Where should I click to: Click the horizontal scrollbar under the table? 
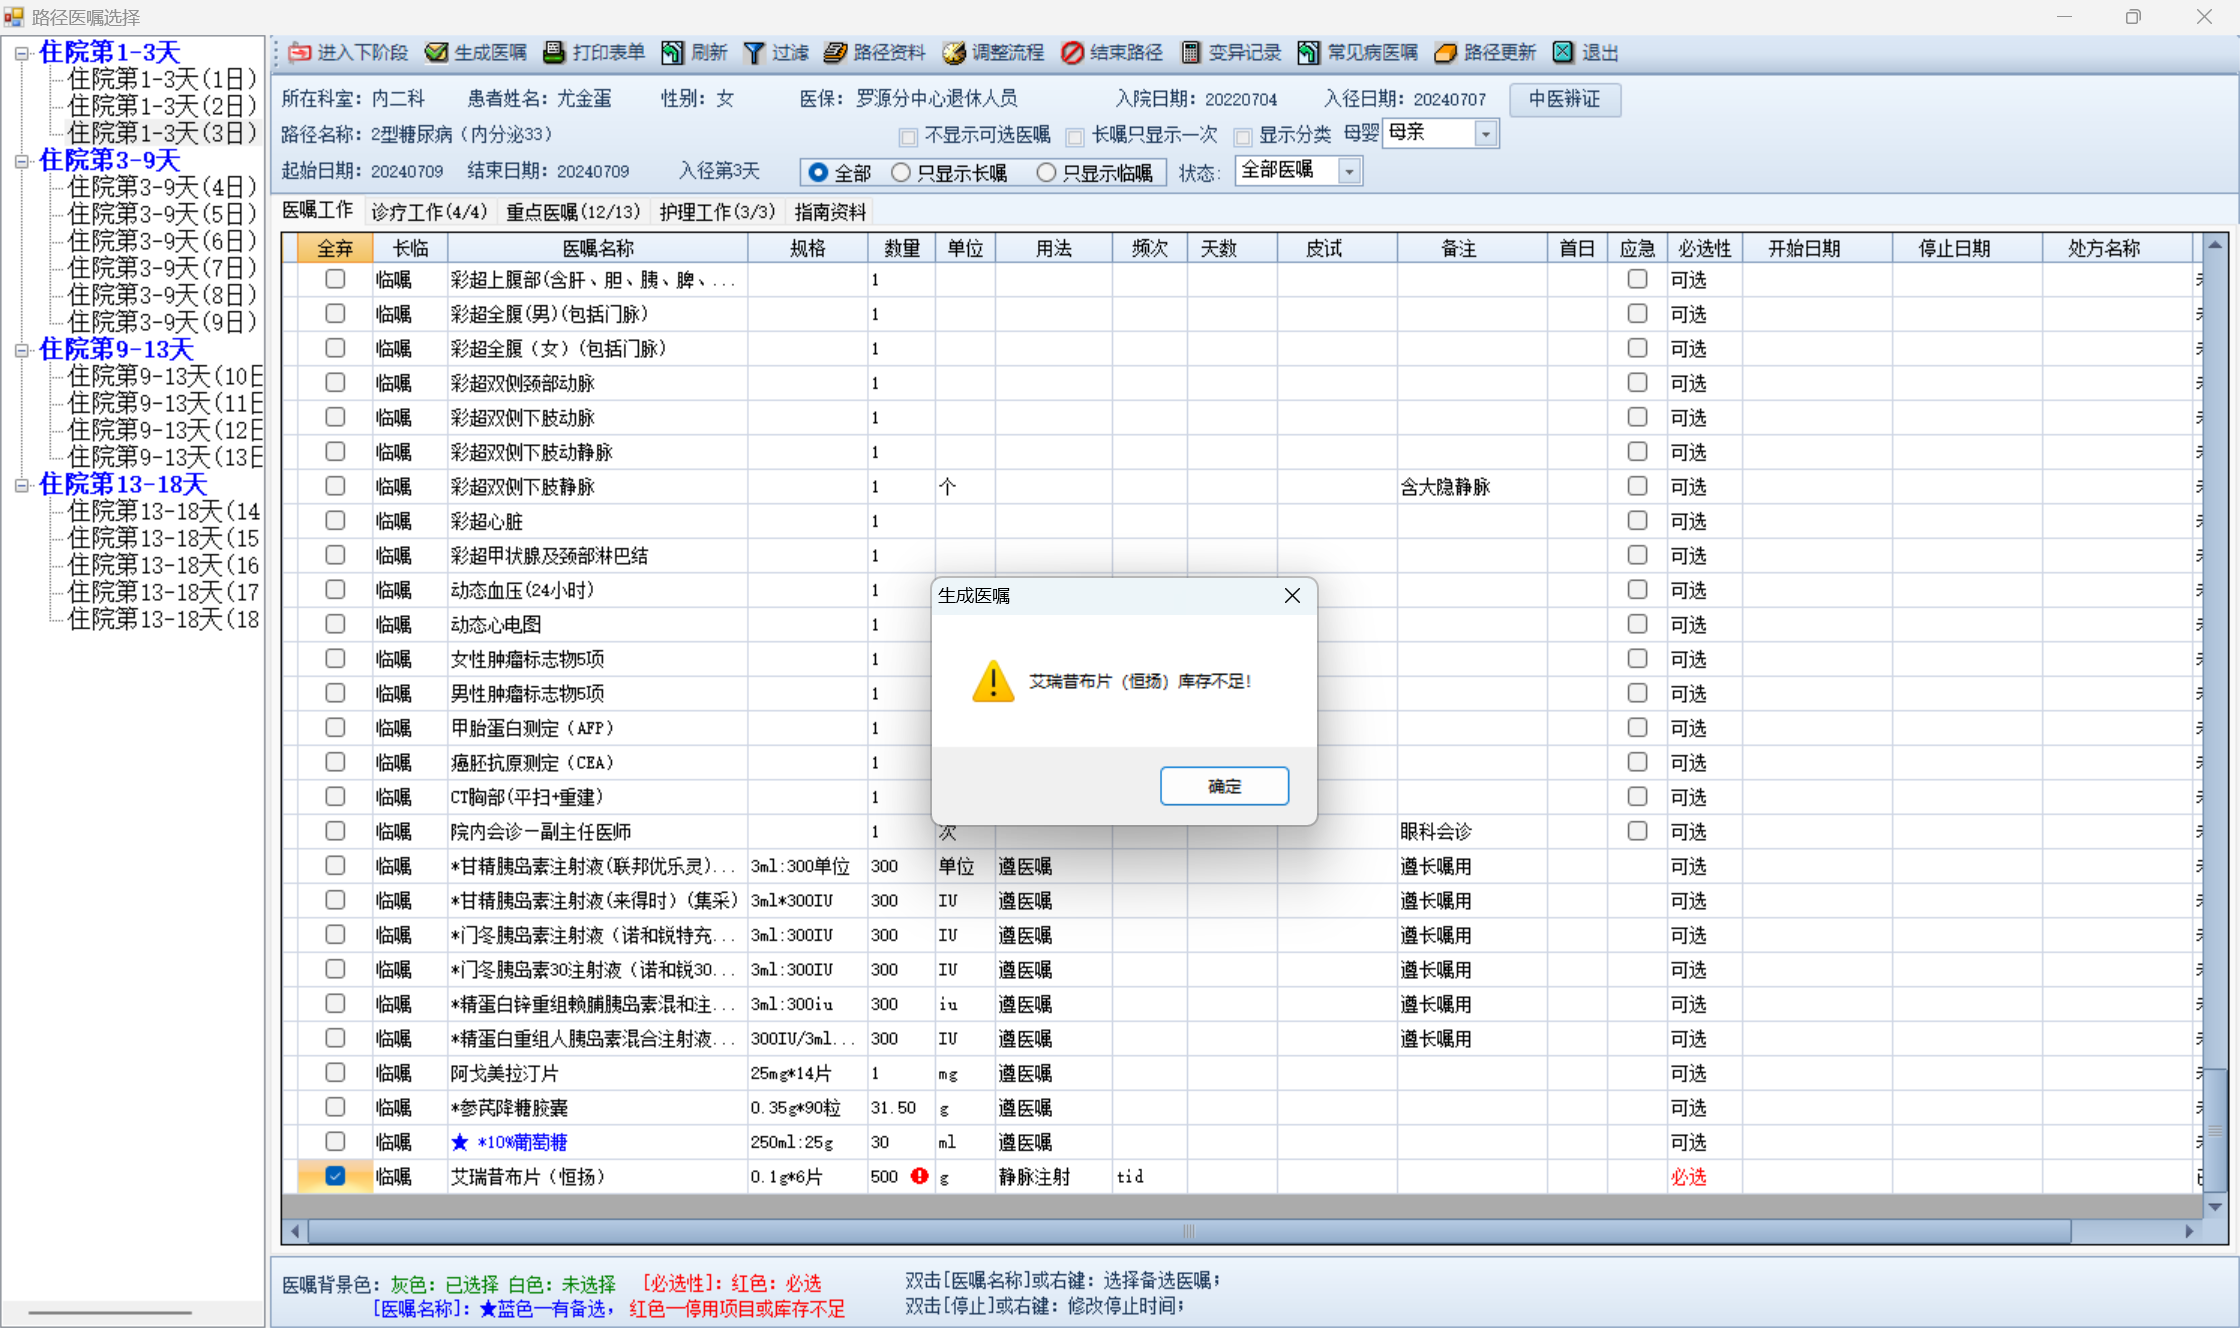(x=1188, y=1231)
